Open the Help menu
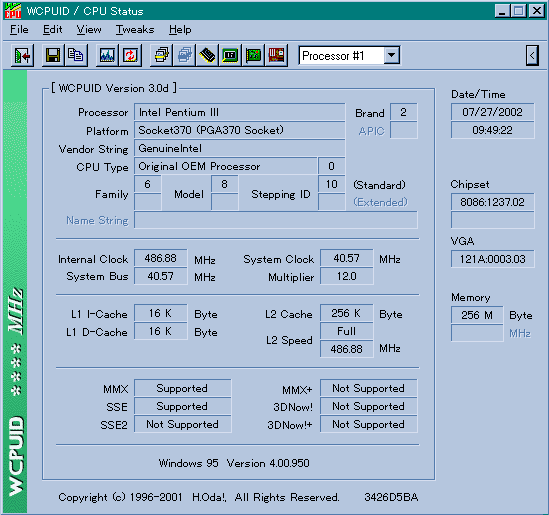The width and height of the screenshot is (549, 515). click(180, 30)
